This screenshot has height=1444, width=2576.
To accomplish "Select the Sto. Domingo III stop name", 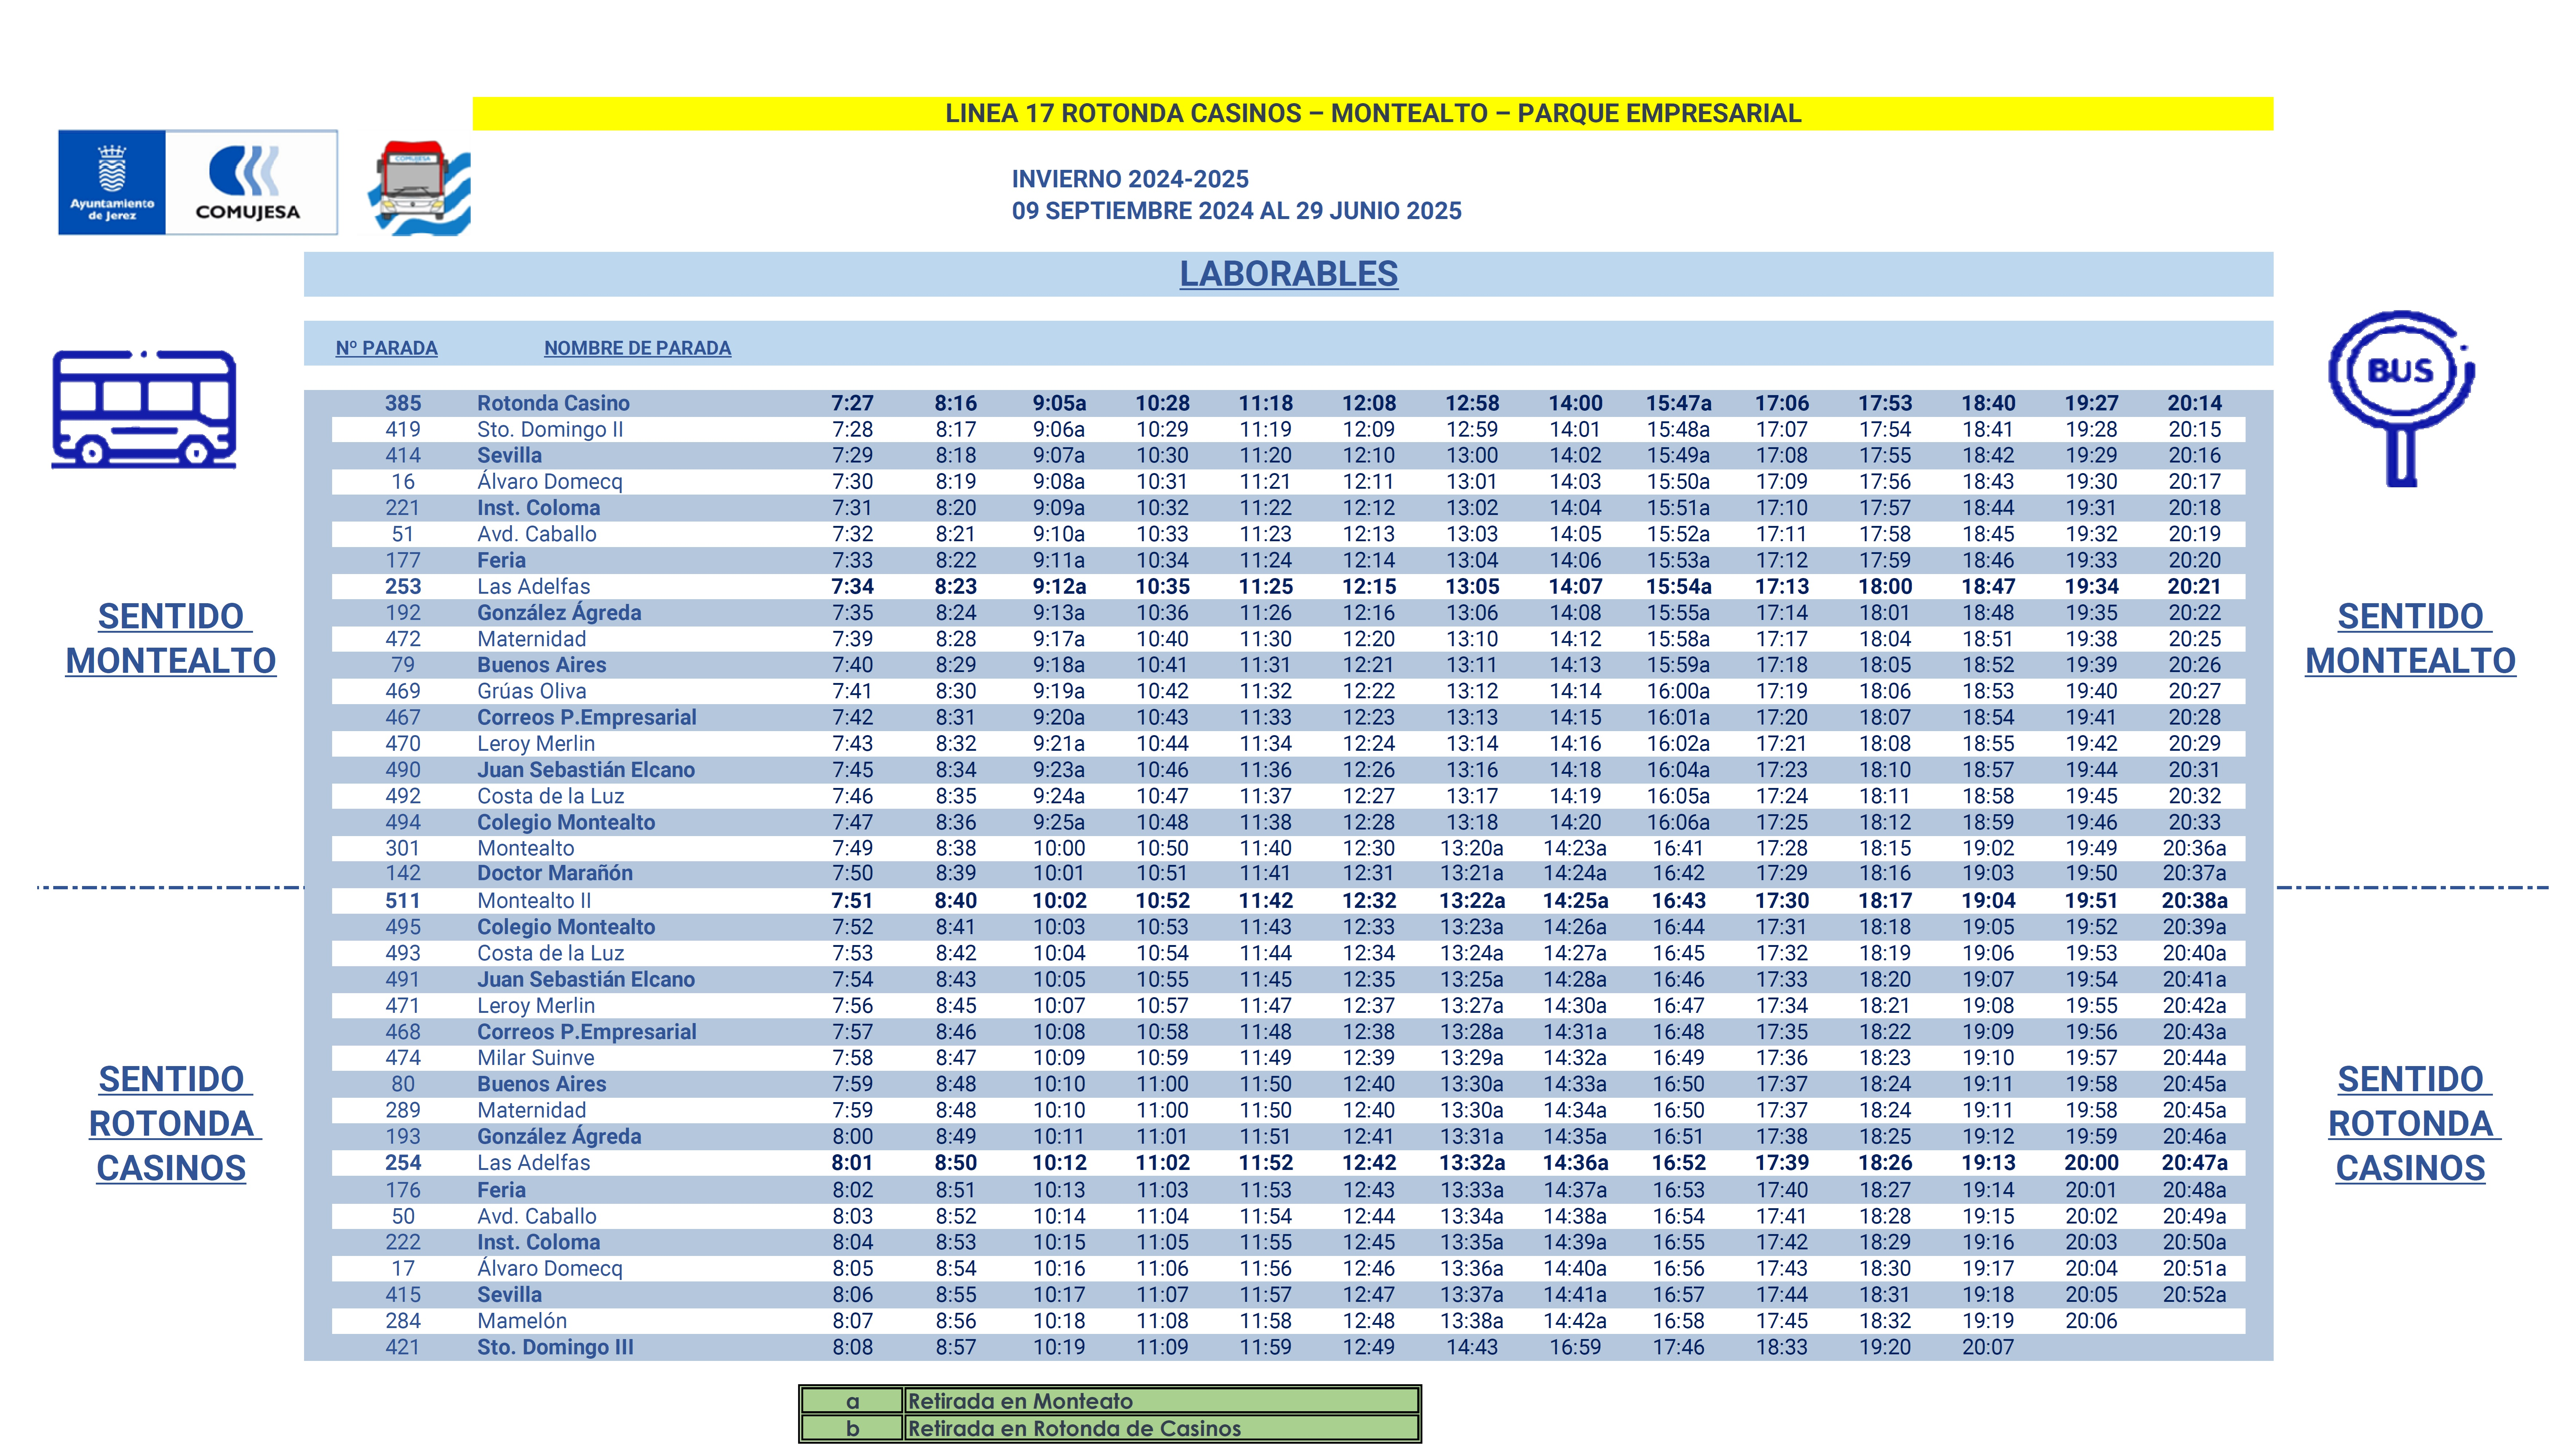I will pos(555,1347).
